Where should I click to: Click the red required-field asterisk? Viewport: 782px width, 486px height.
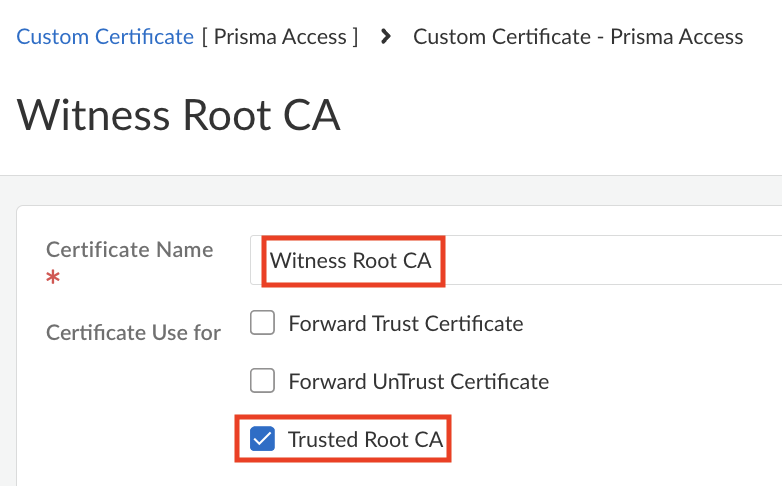click(53, 278)
